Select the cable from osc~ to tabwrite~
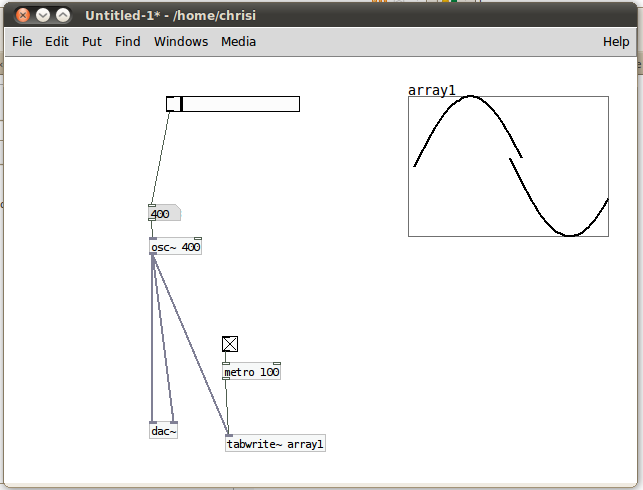 pyautogui.click(x=191, y=345)
